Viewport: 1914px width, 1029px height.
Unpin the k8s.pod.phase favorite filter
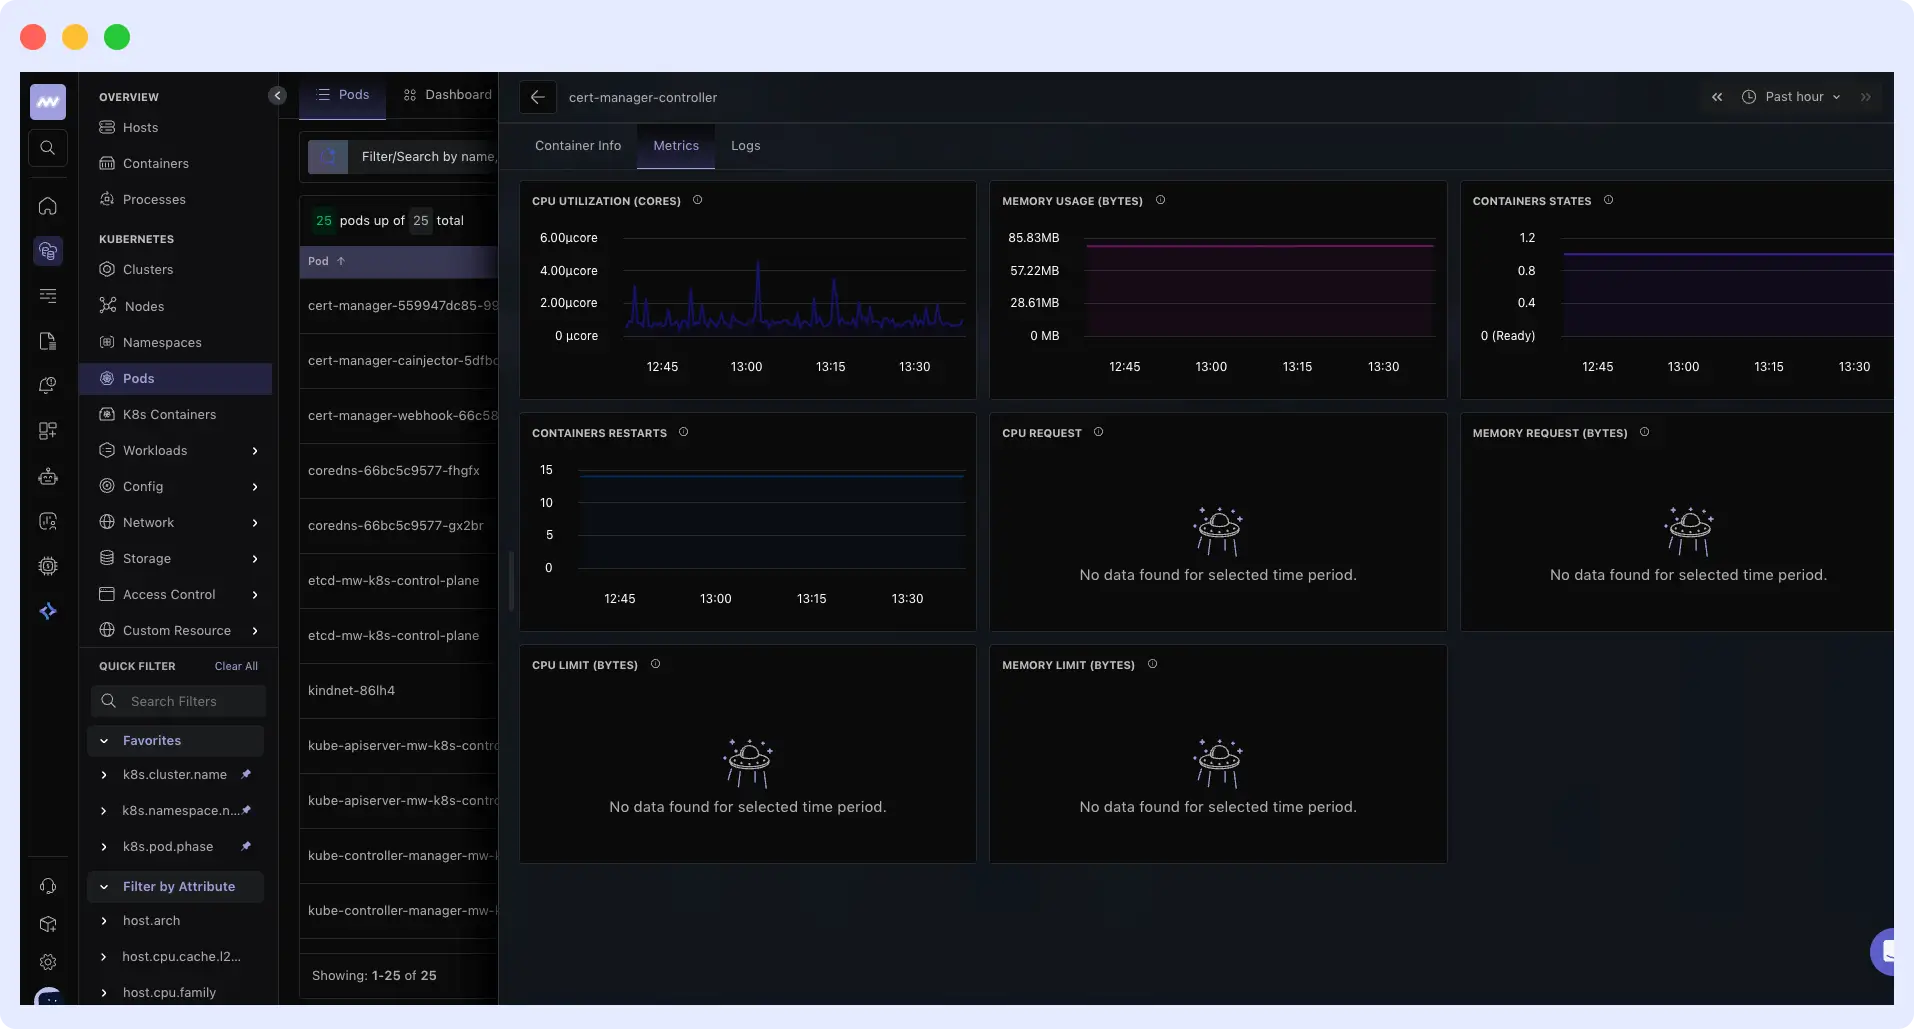[246, 846]
